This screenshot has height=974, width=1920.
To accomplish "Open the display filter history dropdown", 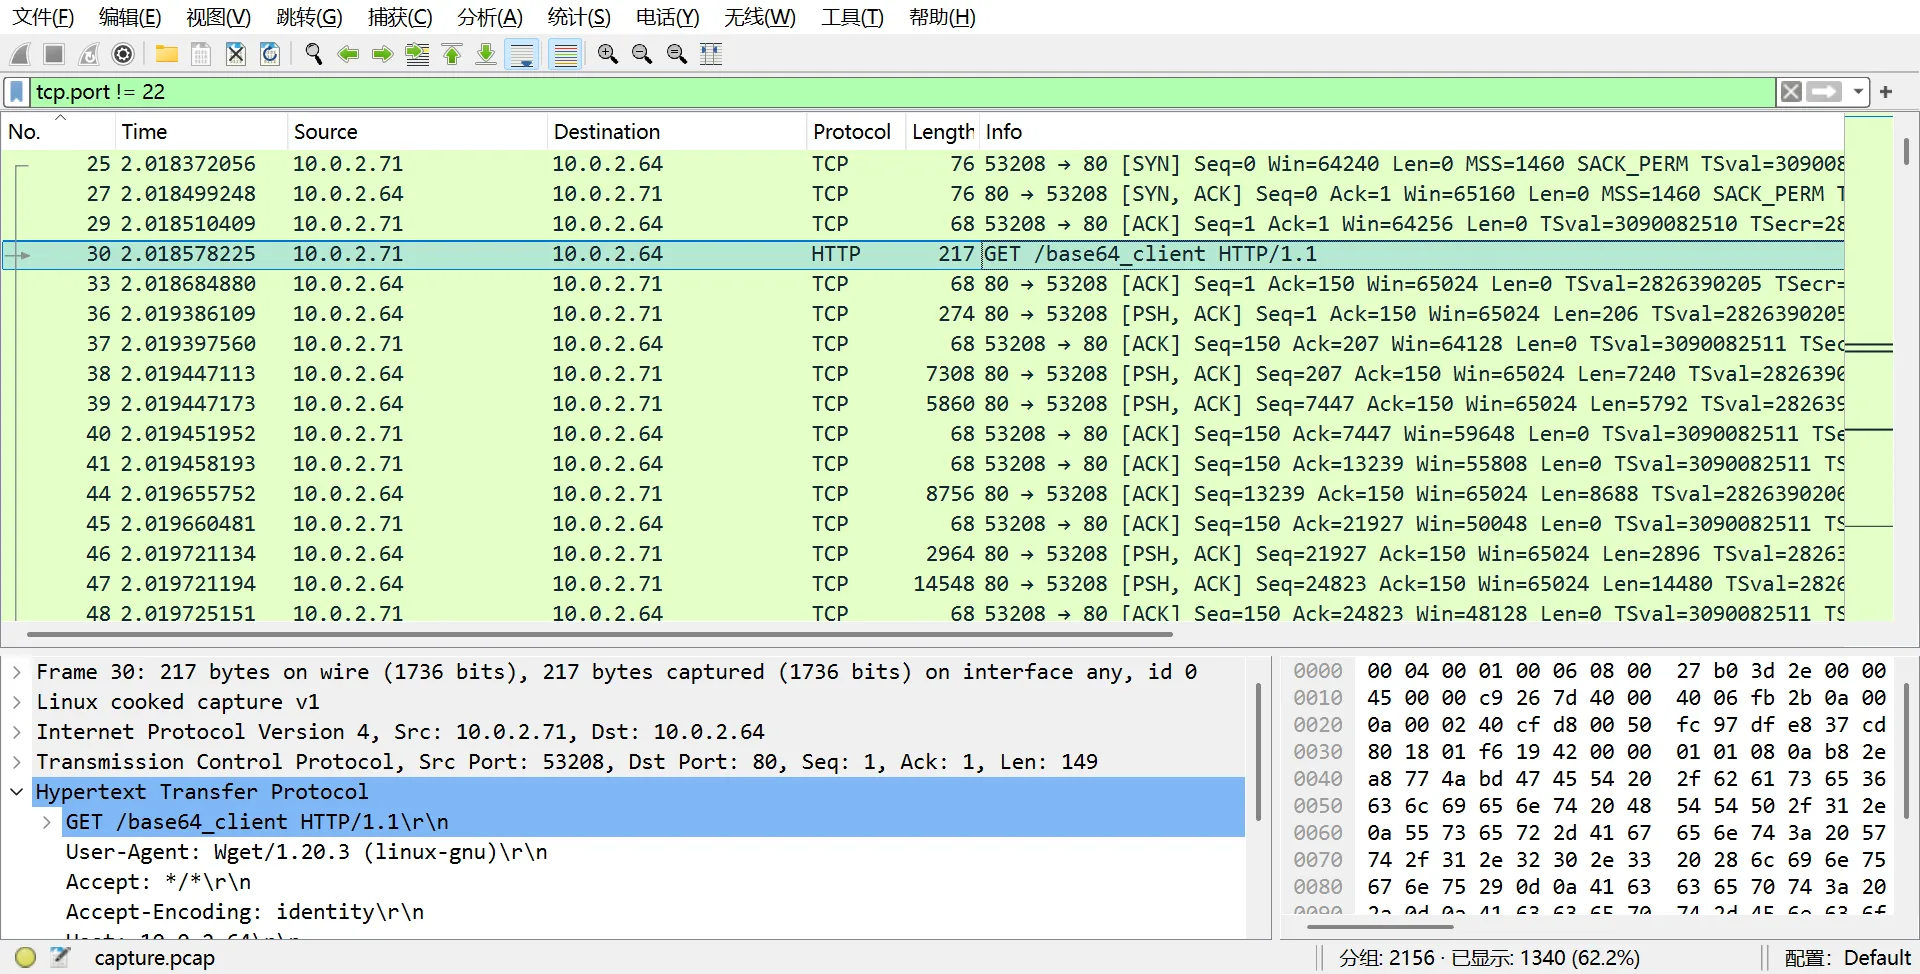I will [x=1857, y=92].
